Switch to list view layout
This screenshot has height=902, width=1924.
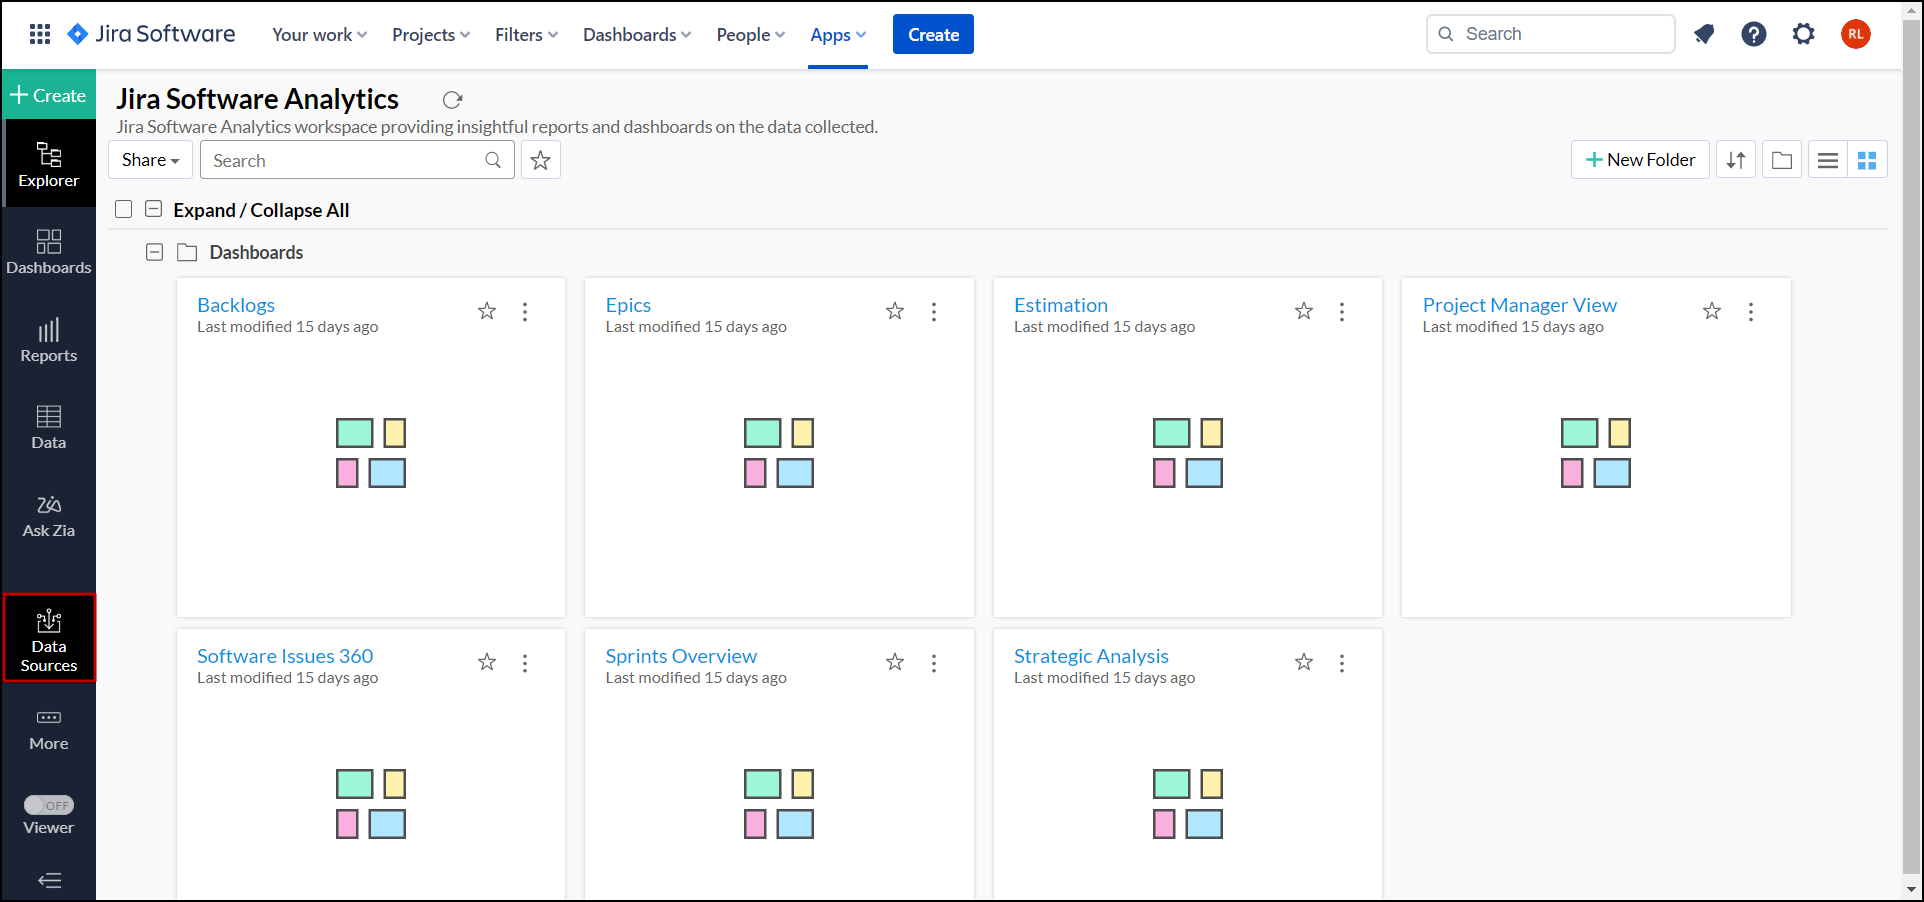point(1827,160)
